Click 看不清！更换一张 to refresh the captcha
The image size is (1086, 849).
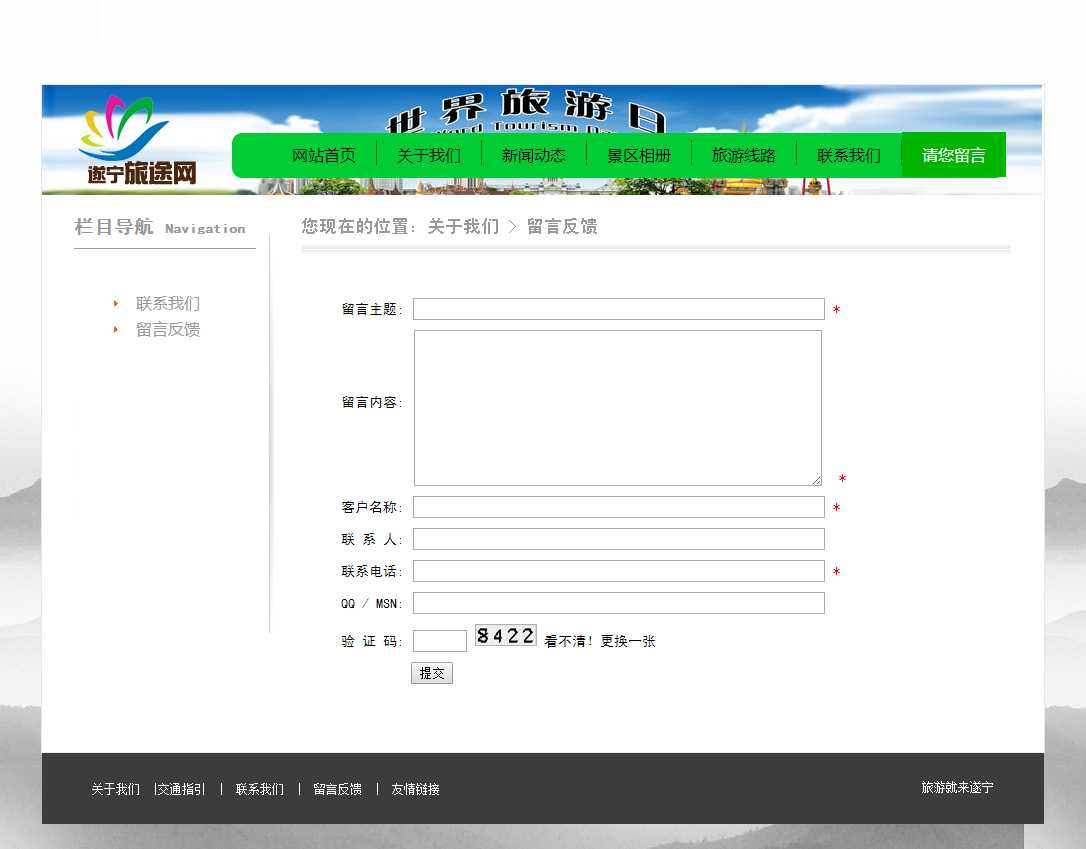point(600,642)
